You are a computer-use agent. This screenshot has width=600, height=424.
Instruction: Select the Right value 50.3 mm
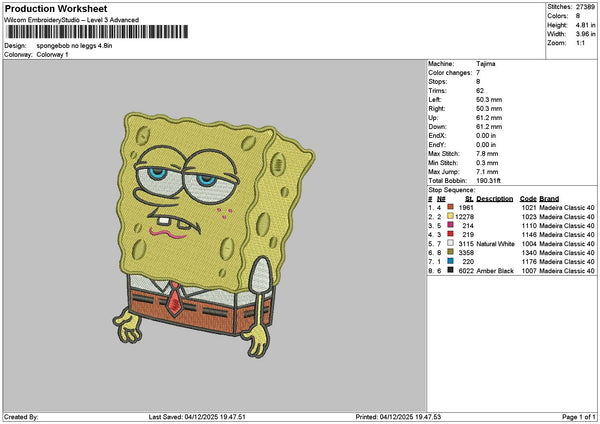489,109
